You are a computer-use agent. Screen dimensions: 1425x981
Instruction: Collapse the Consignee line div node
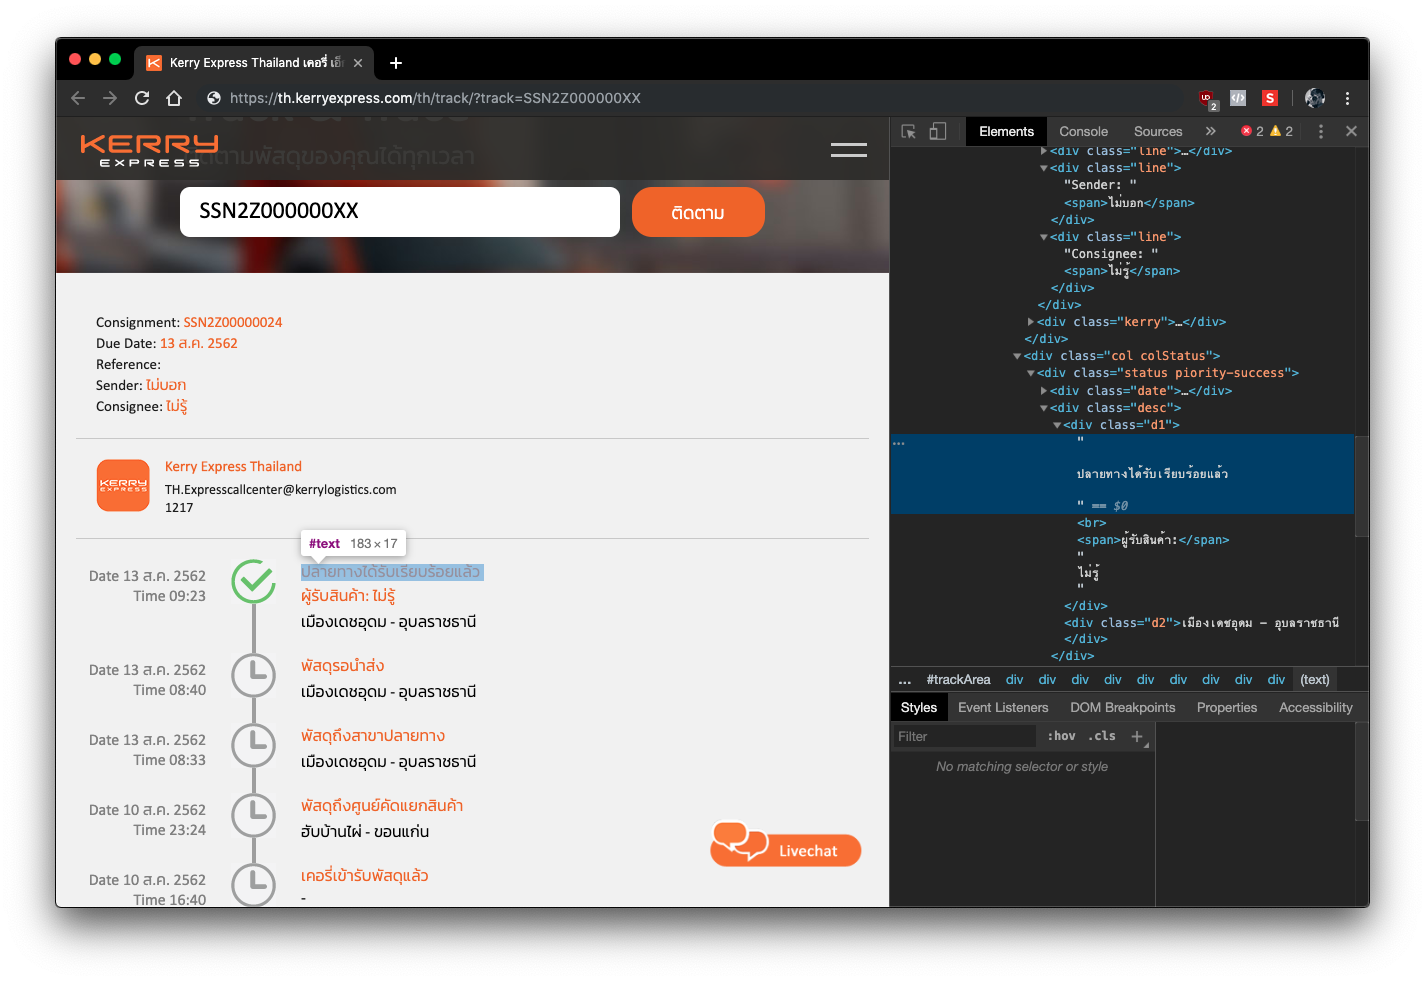point(1044,237)
